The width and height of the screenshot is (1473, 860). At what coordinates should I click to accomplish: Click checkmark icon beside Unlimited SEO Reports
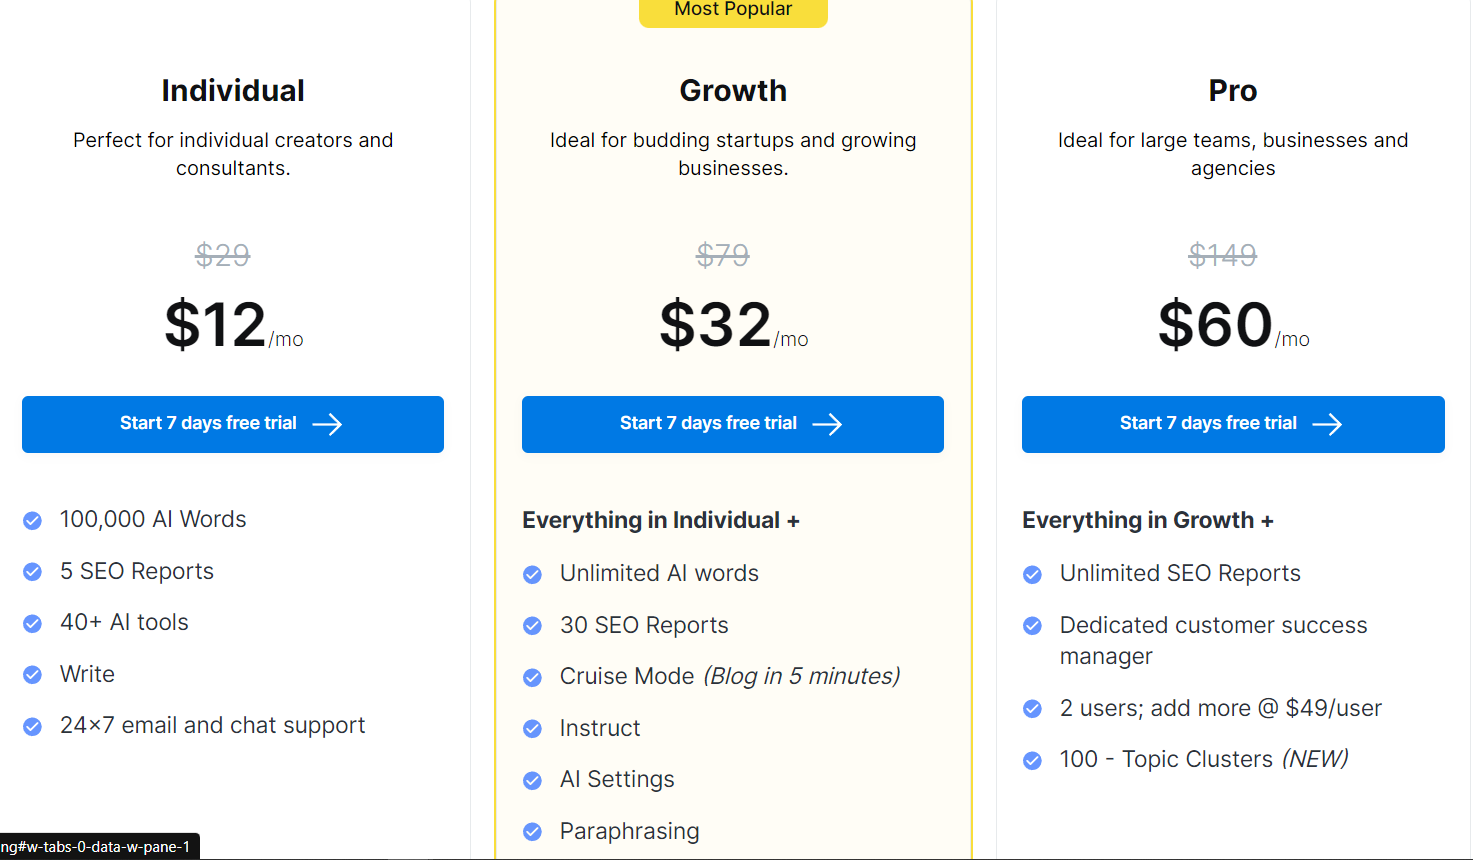click(x=1033, y=574)
